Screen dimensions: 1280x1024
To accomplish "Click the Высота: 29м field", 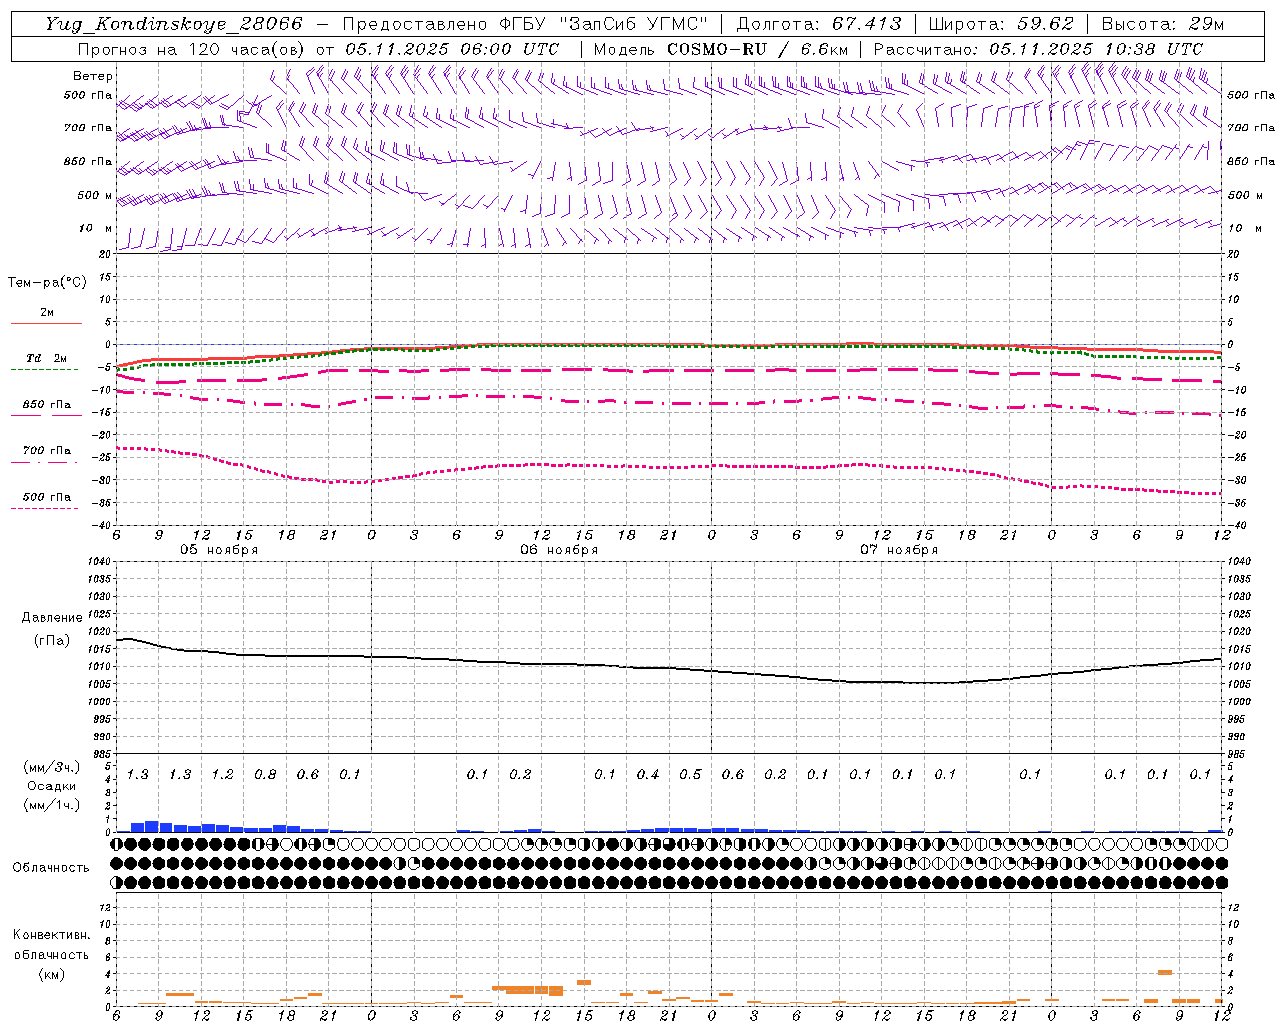I will coord(1163,24).
